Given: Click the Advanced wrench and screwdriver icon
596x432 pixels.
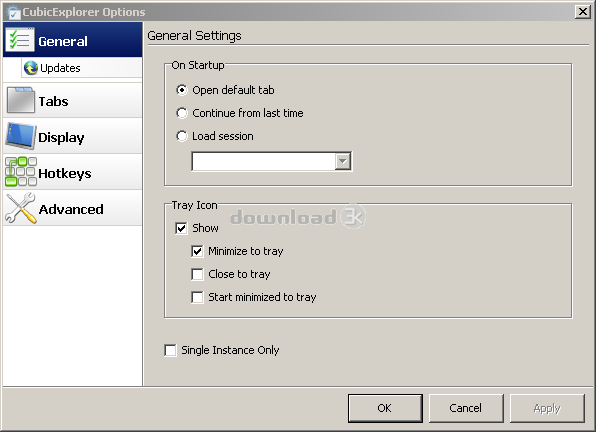Looking at the screenshot, I should [x=21, y=208].
